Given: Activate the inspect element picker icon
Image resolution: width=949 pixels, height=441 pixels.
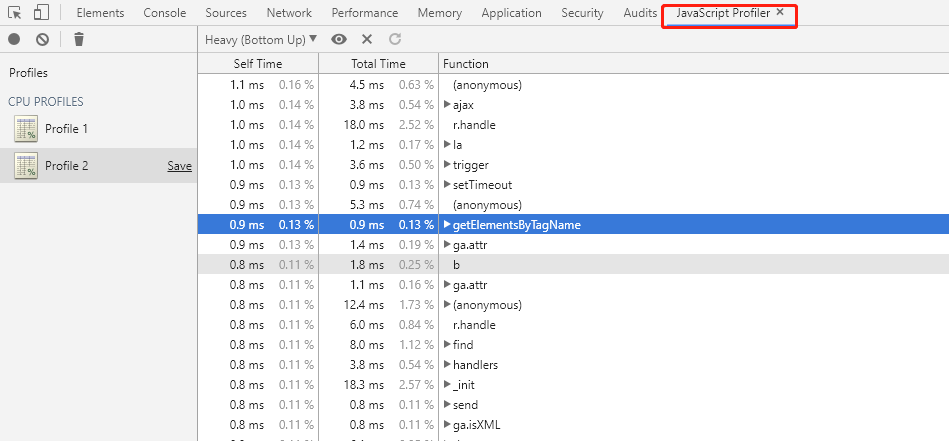Looking at the screenshot, I should [x=15, y=13].
